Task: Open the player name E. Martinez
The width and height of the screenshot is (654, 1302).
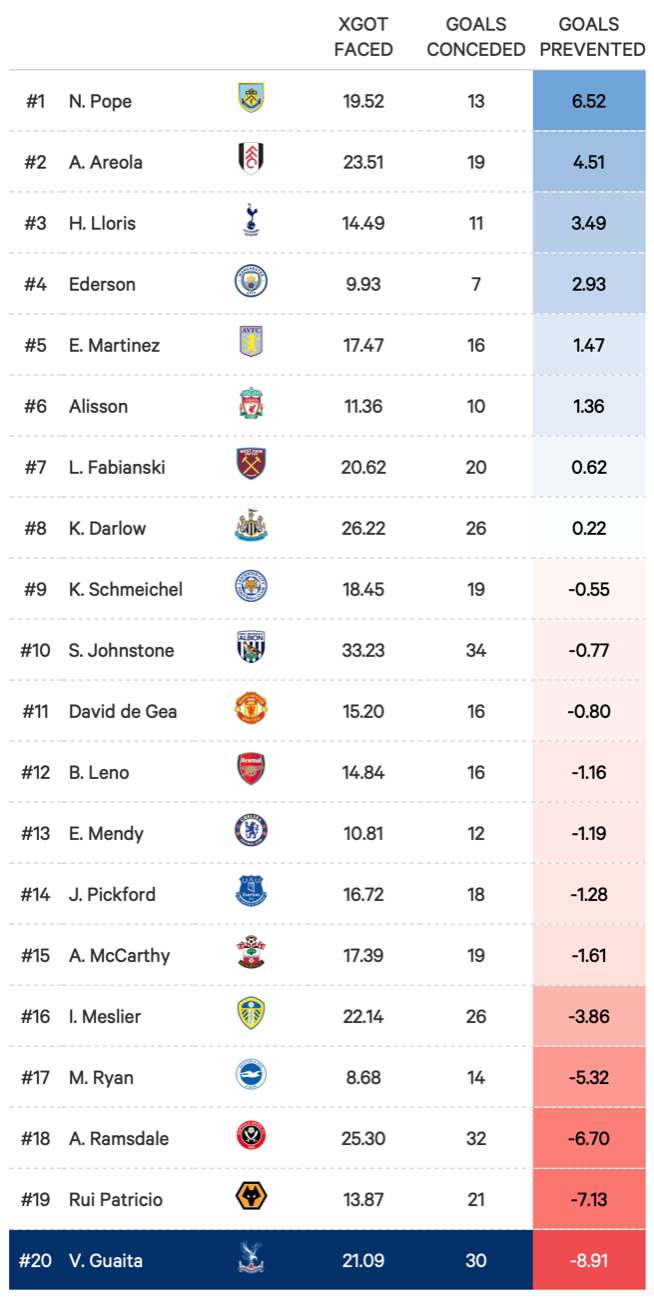Action: pos(114,345)
